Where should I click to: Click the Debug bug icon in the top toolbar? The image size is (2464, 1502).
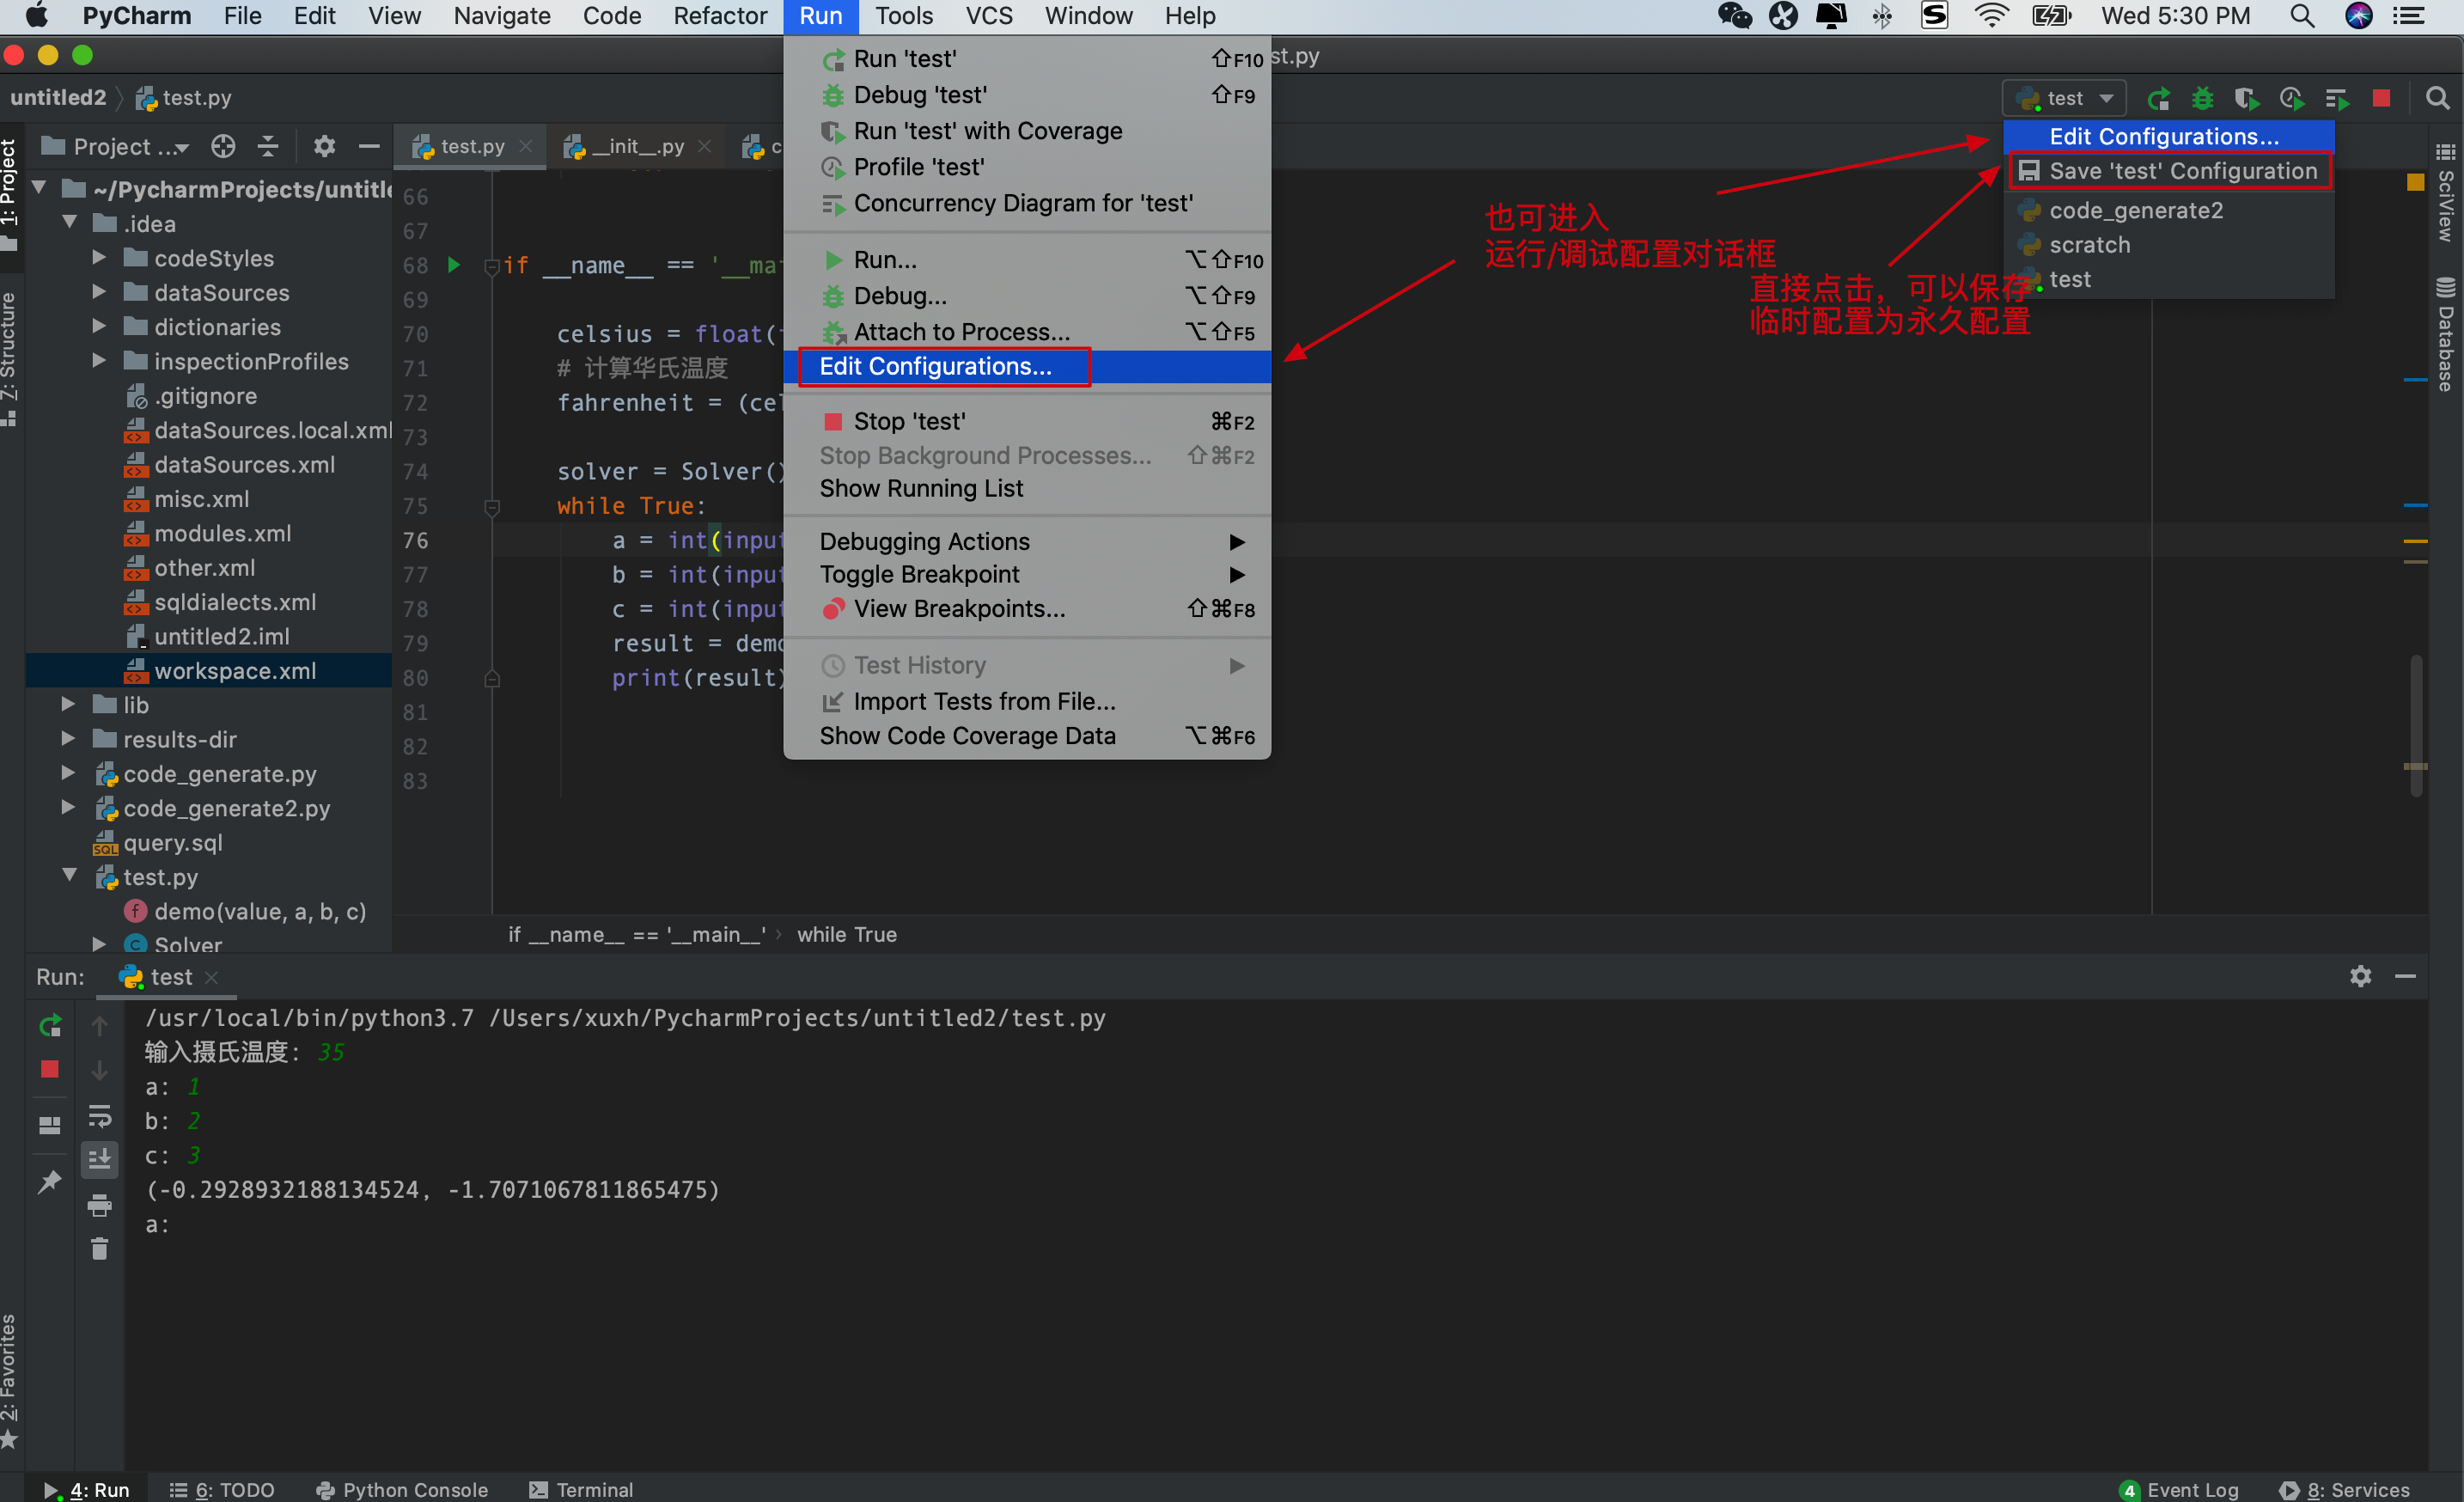click(x=2202, y=98)
